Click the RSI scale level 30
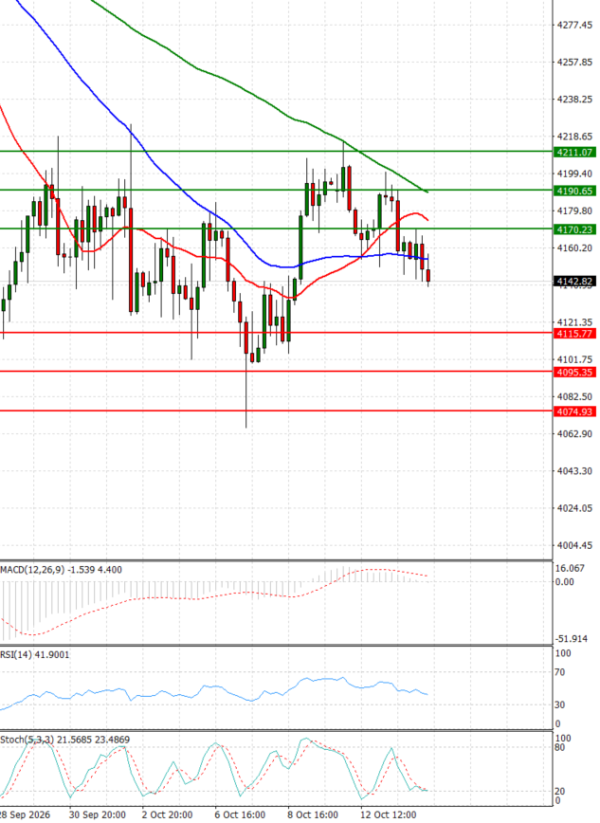This screenshot has width=600, height=823. [x=561, y=705]
